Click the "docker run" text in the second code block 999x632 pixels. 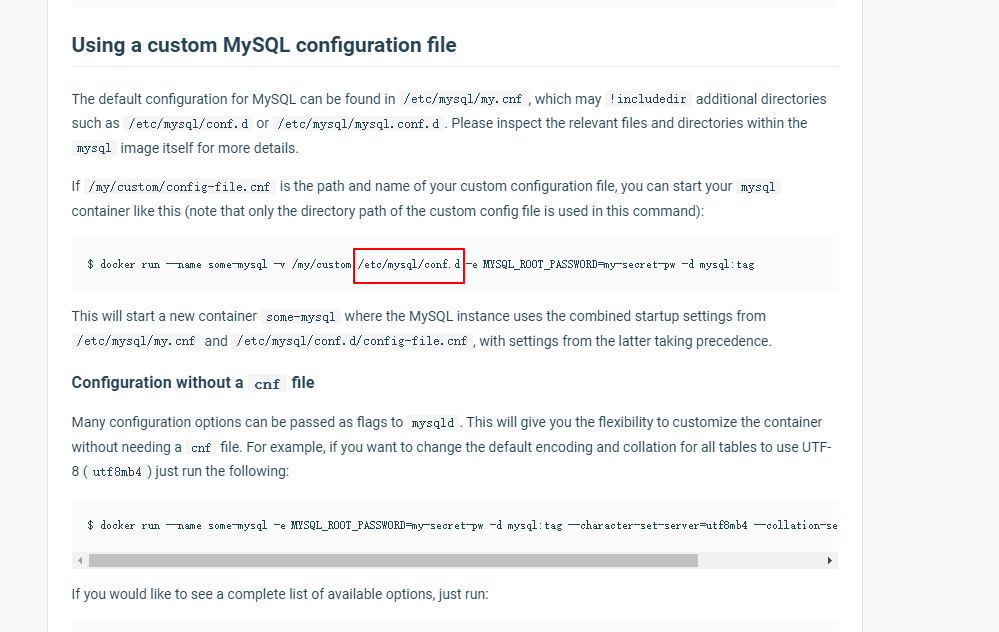click(x=130, y=525)
